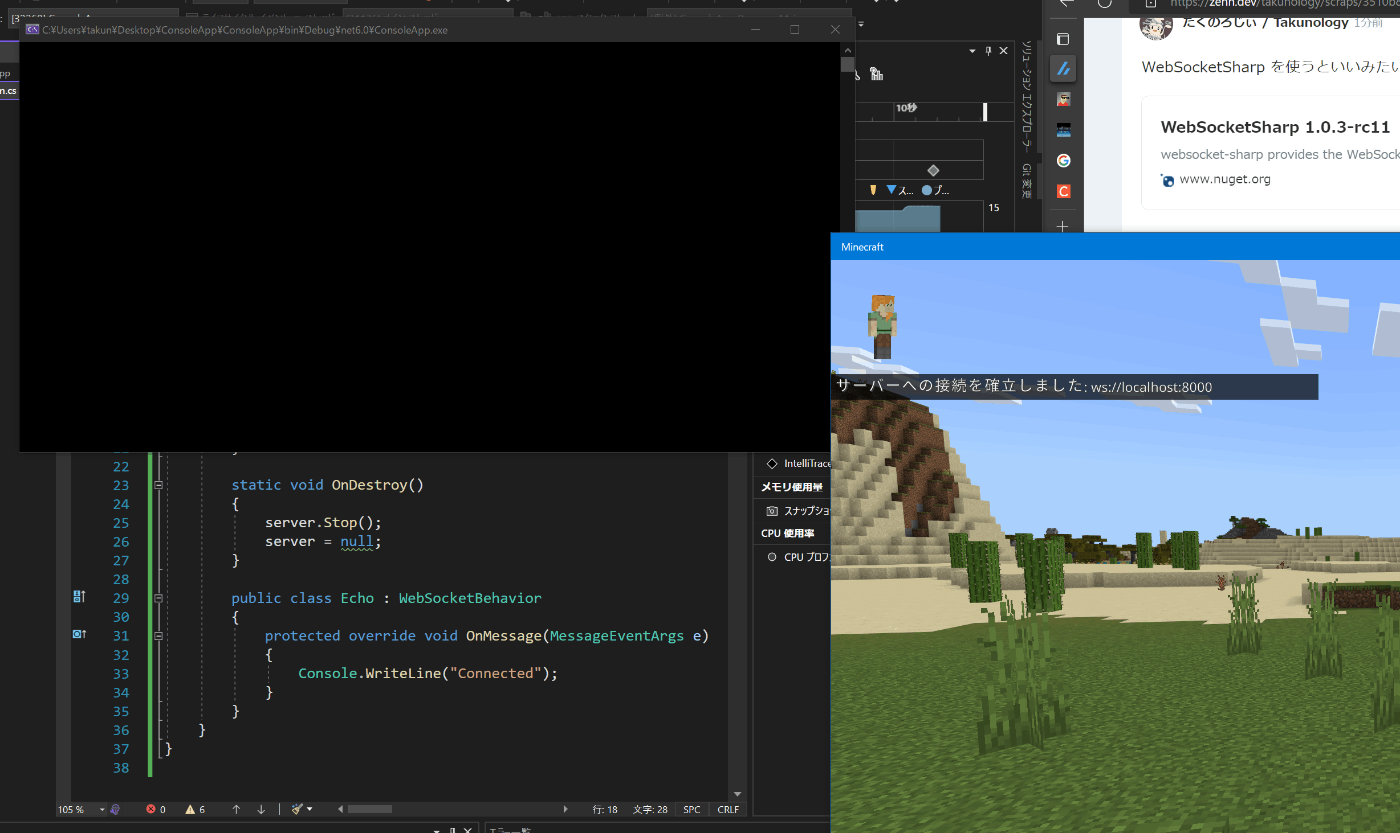Click the editor vertical scrollbar down arrow

coord(738,794)
